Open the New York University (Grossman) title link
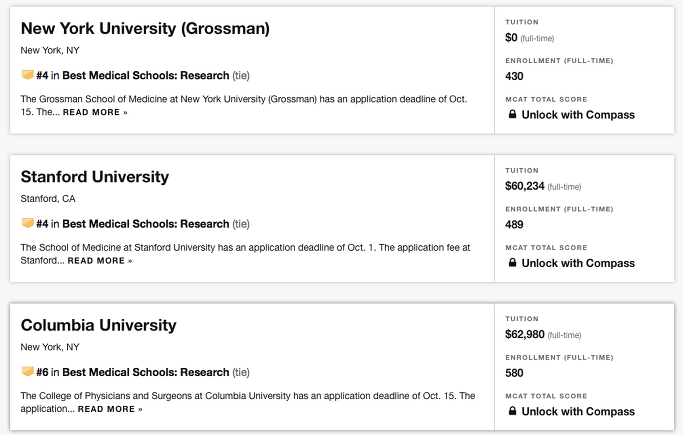This screenshot has width=683, height=435. pos(145,29)
